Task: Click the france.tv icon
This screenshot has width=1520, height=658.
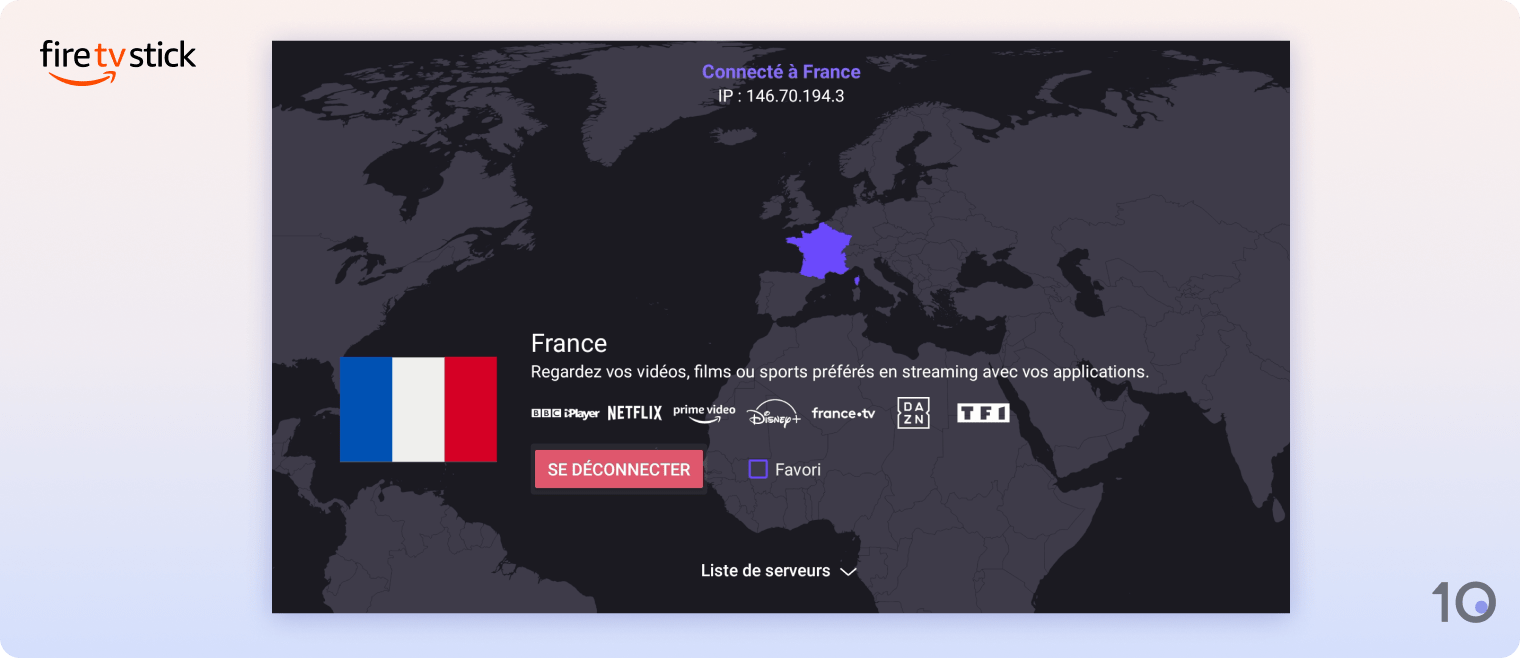Action: (x=843, y=413)
